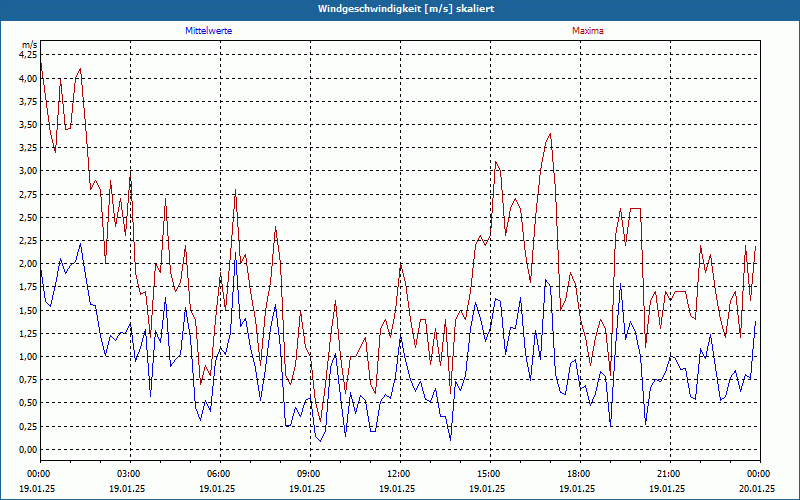Click the '06:00' x-axis time label
This screenshot has width=800, height=500.
click(217, 473)
